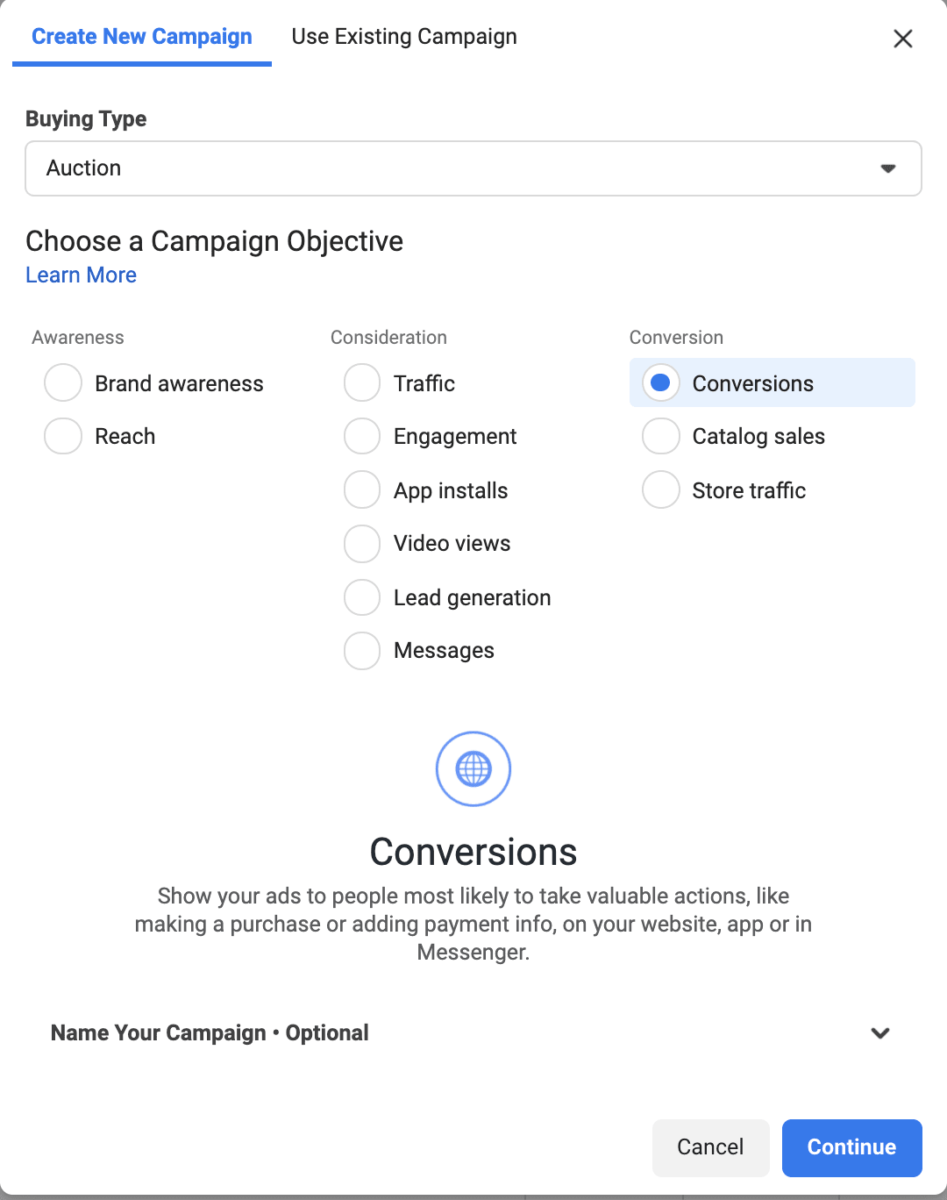Select the Brand awareness objective
This screenshot has width=947, height=1200.
coord(63,383)
